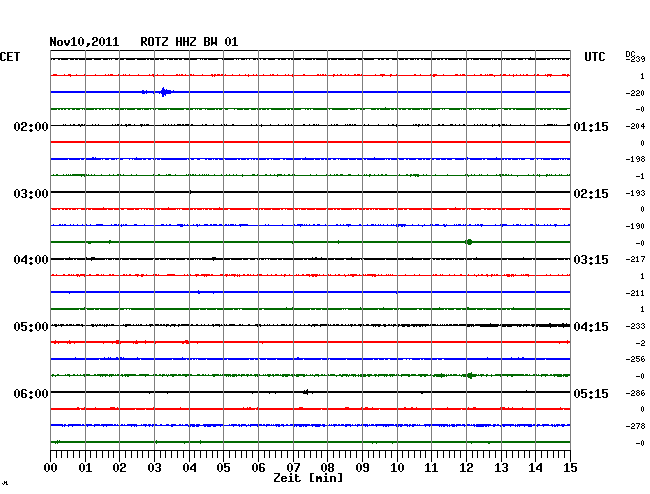
Task: Click the 01:15 UTC time label
Action: [591, 126]
